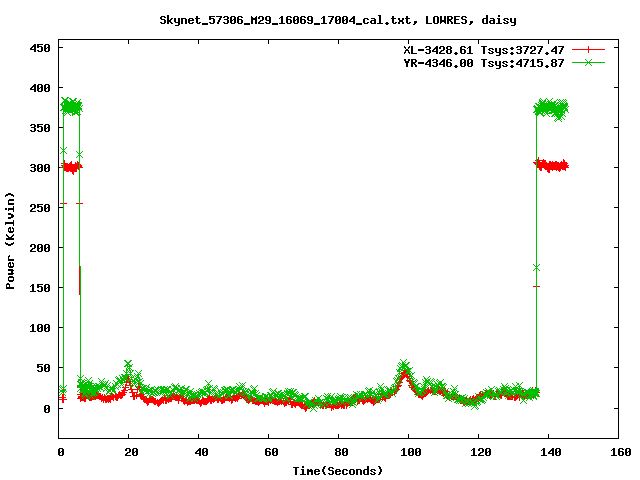Click the green calibration cluster near 140 seconds
Viewport: 640px width, 480px height.
pyautogui.click(x=551, y=109)
